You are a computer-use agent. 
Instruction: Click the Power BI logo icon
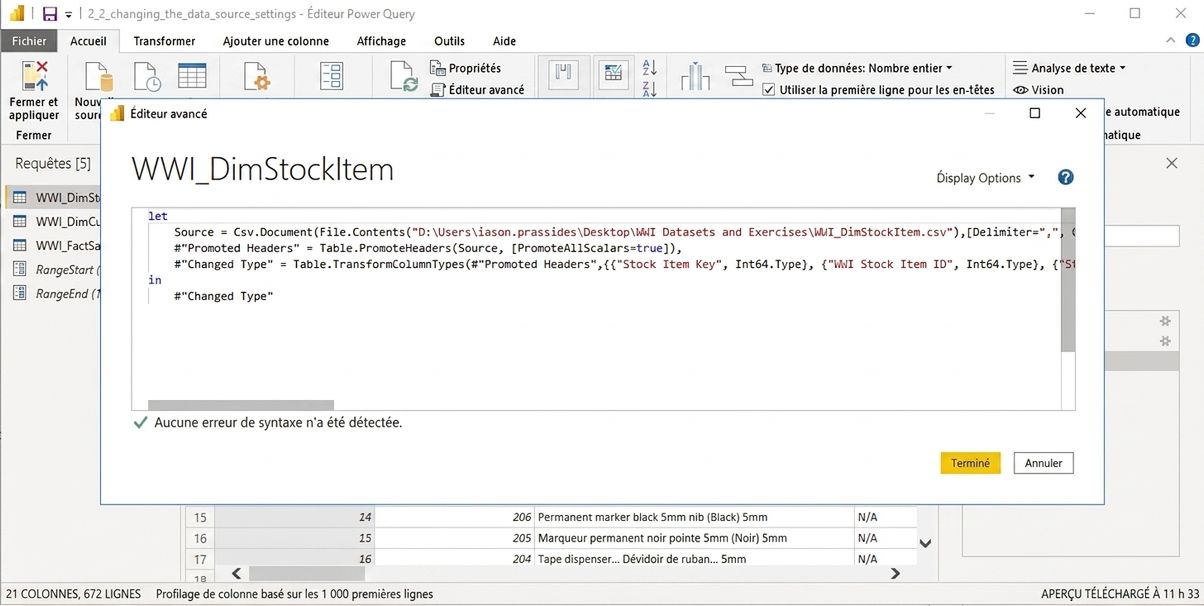point(17,14)
